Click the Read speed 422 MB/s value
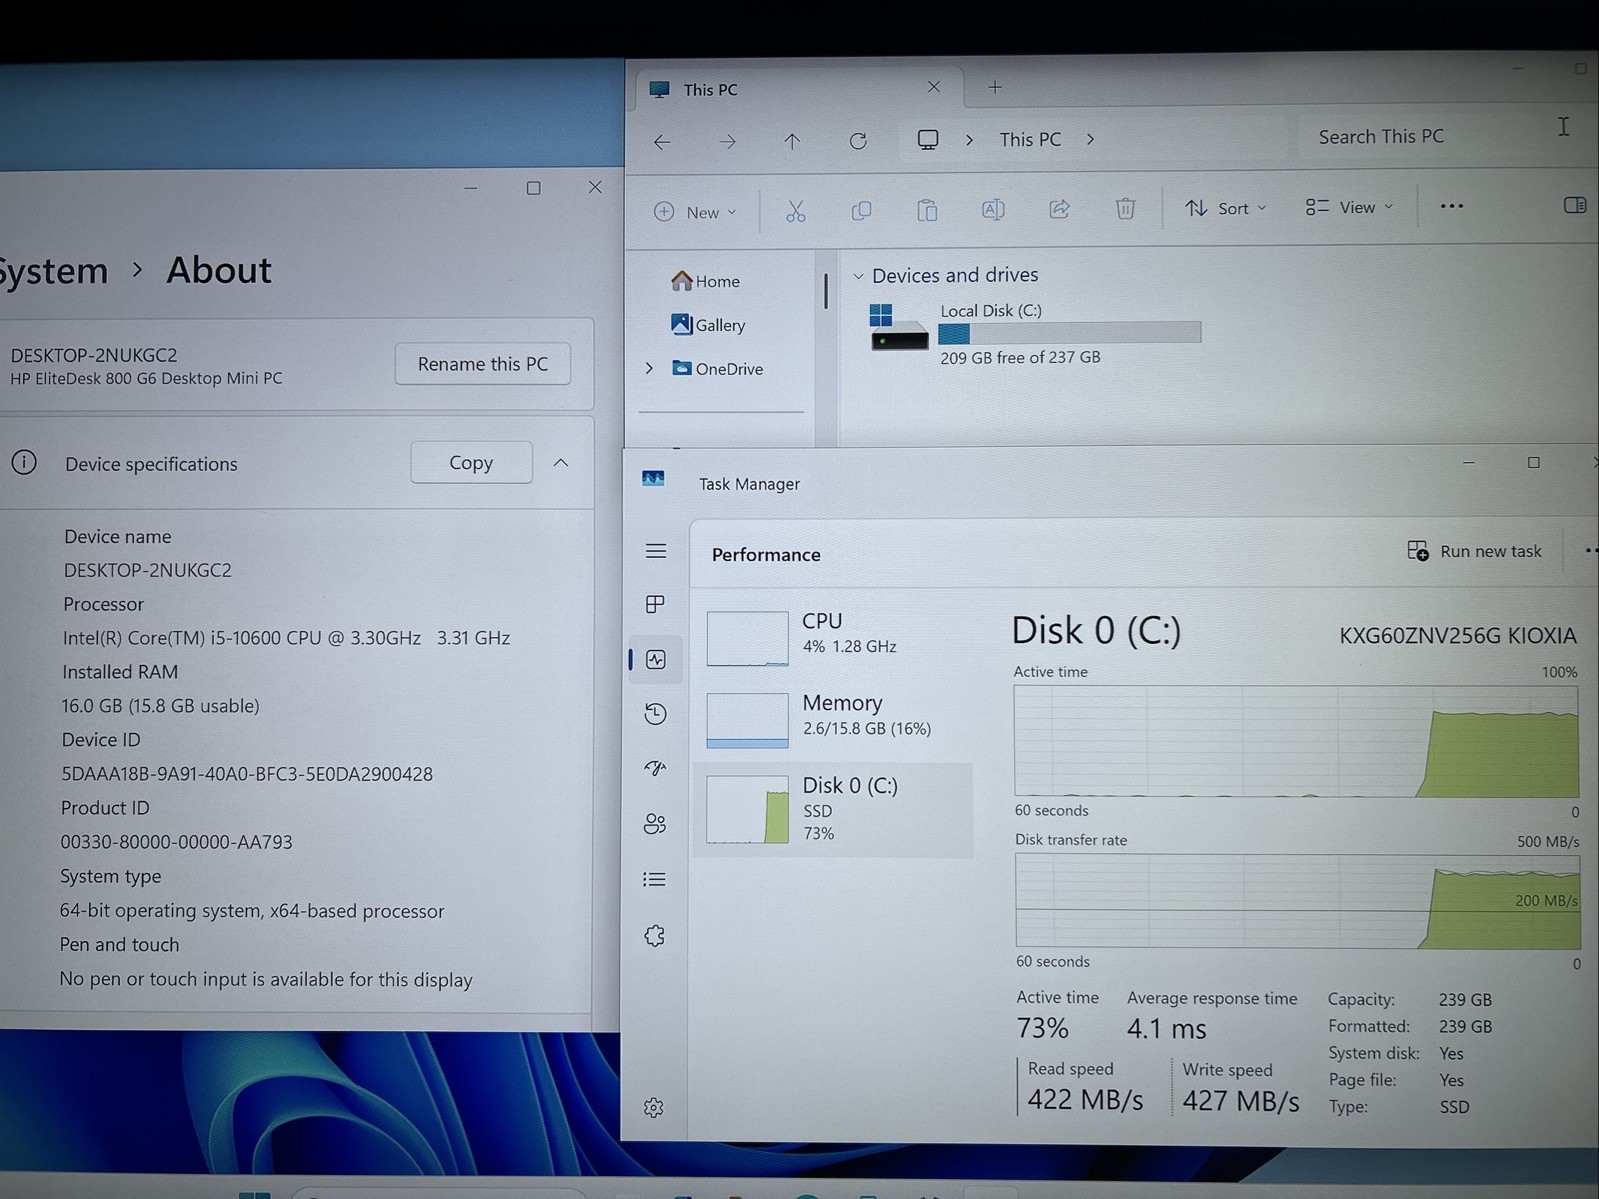Screen dimensions: 1599x1199 coord(1085,1100)
